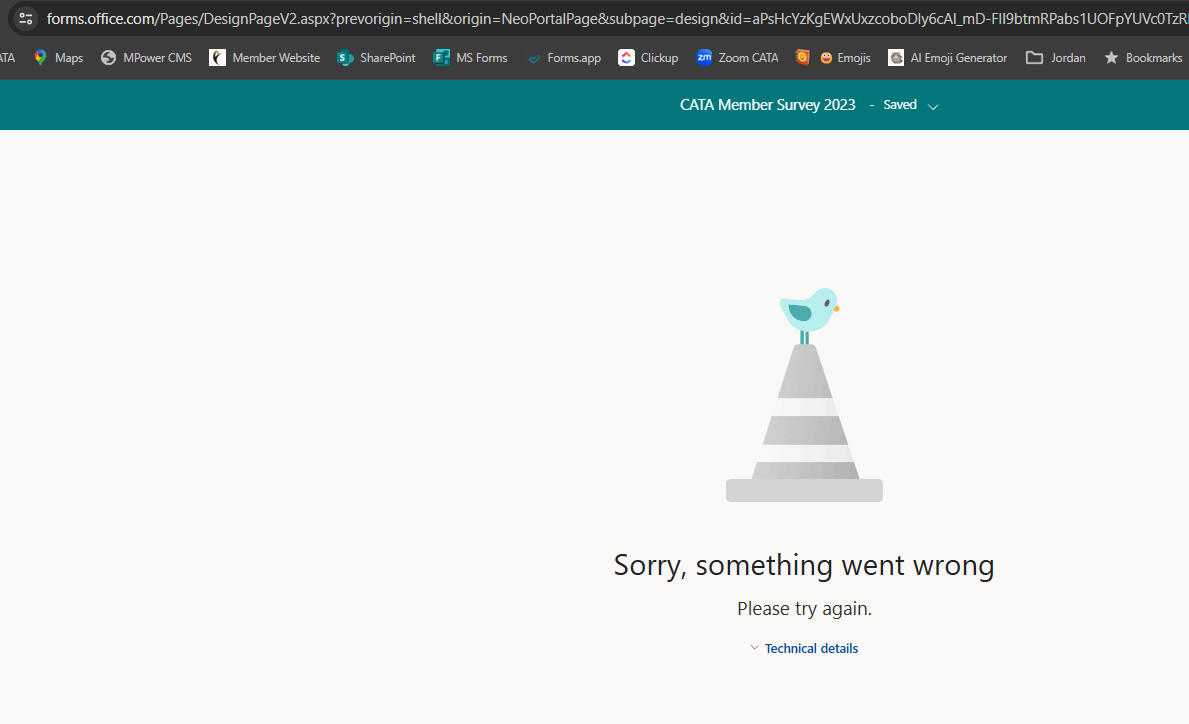Screen dimensions: 1189x724
Task: Launch the MS Forms bookmark icon
Action: (441, 58)
